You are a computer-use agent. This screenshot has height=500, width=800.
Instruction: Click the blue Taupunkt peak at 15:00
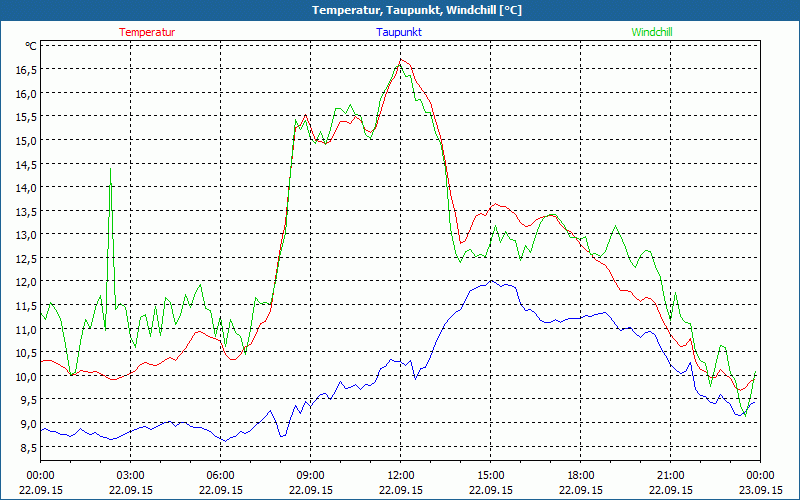(x=491, y=281)
